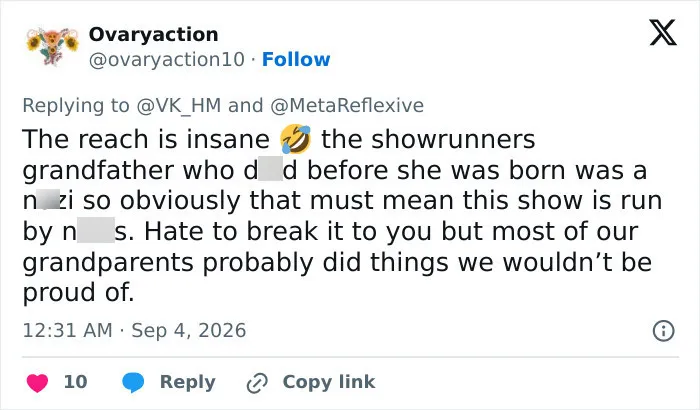Open the Ovaryaction display name

(x=154, y=34)
